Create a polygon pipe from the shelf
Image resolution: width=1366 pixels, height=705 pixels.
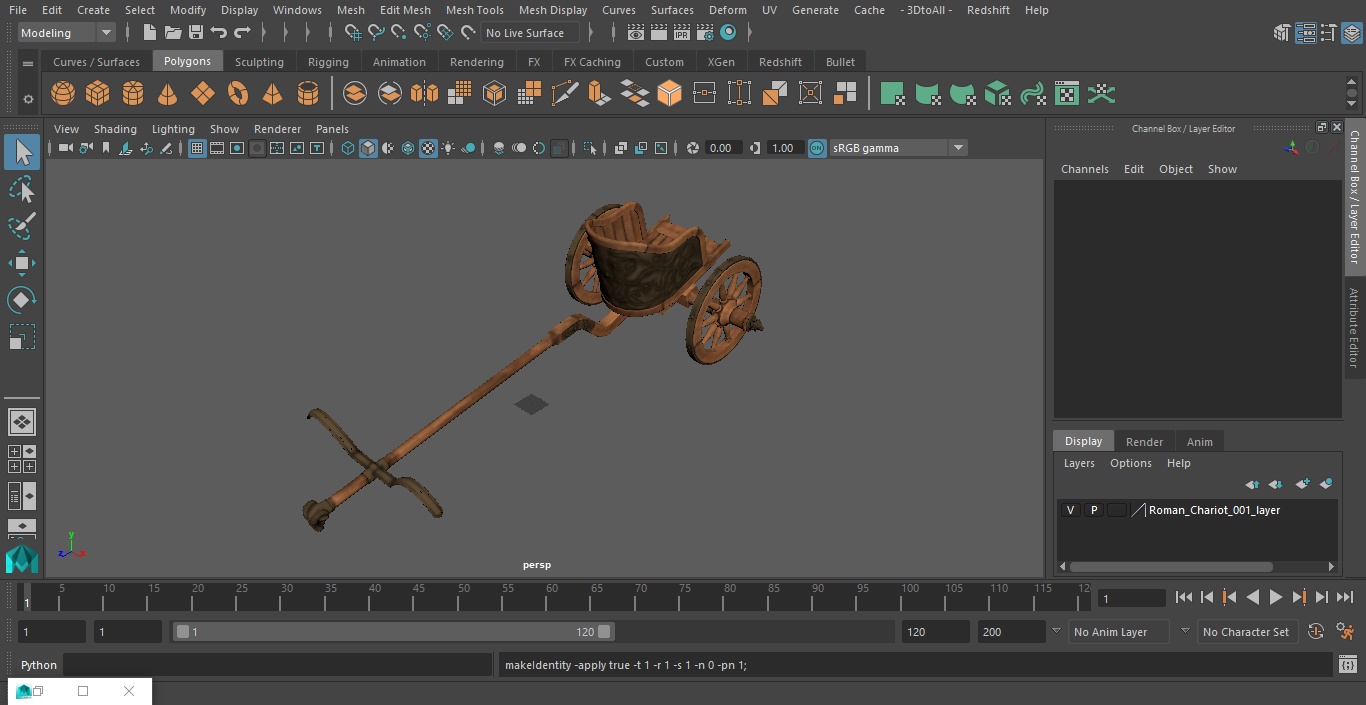308,94
